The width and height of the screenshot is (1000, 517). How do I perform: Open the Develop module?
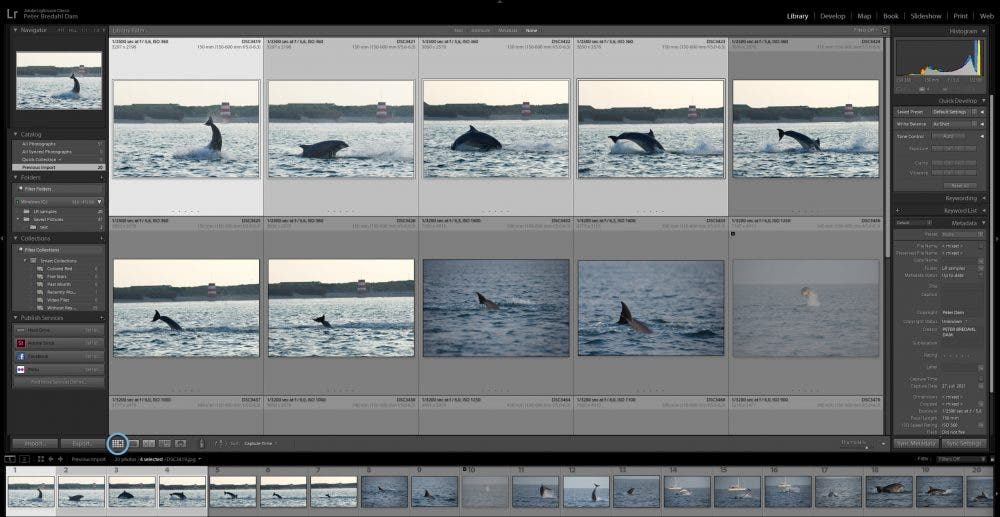coord(832,16)
